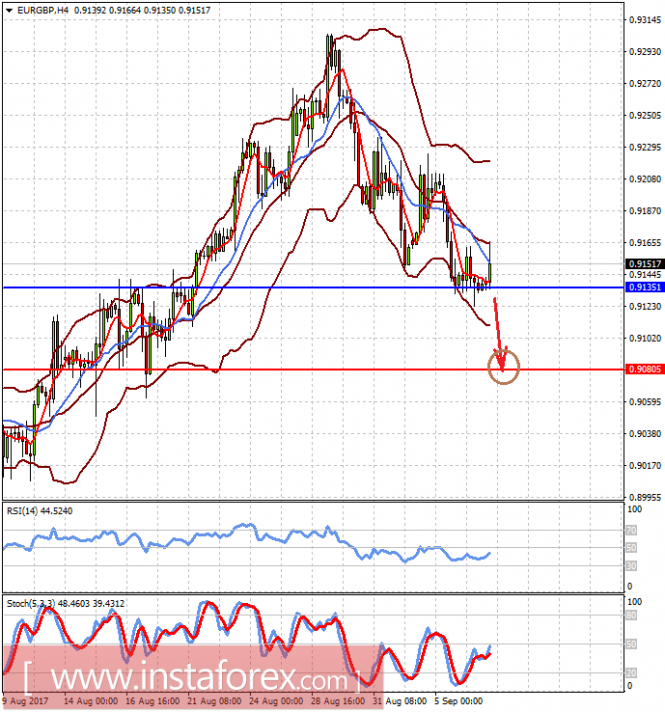Select the blue 0.91351 price level tag

click(645, 287)
